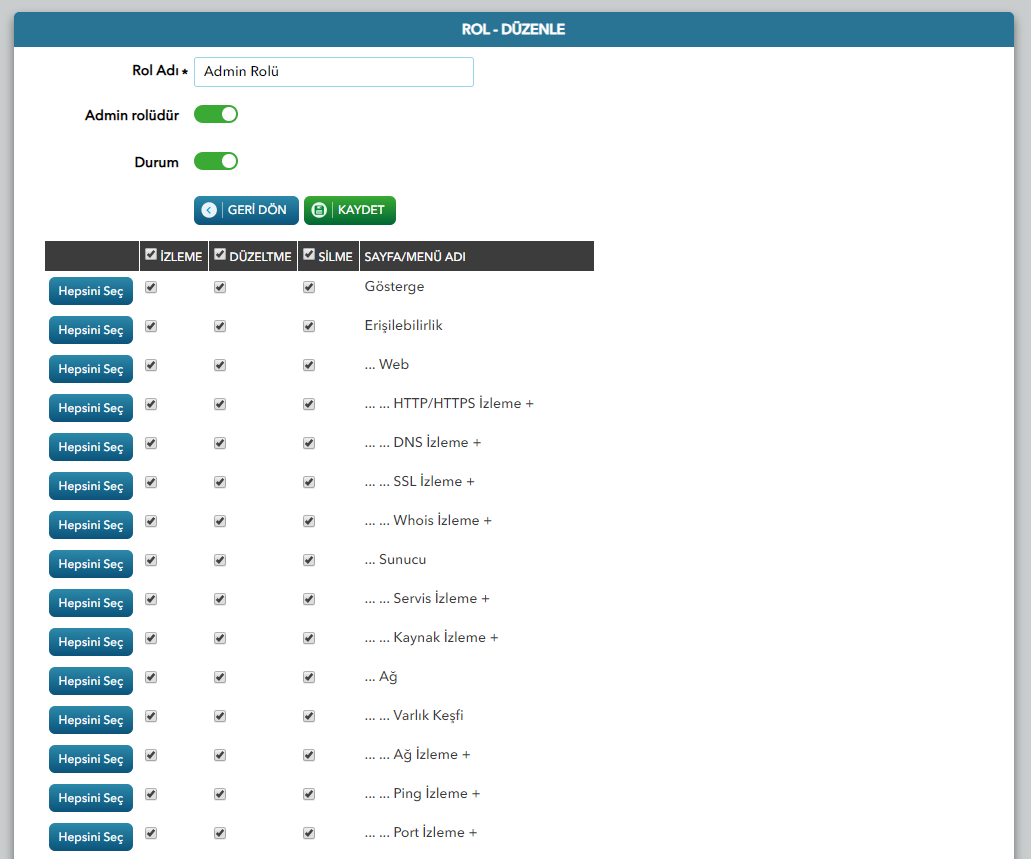1031x859 pixels.
Task: Click the ROL - DÜZENLE title bar
Action: tap(514, 29)
